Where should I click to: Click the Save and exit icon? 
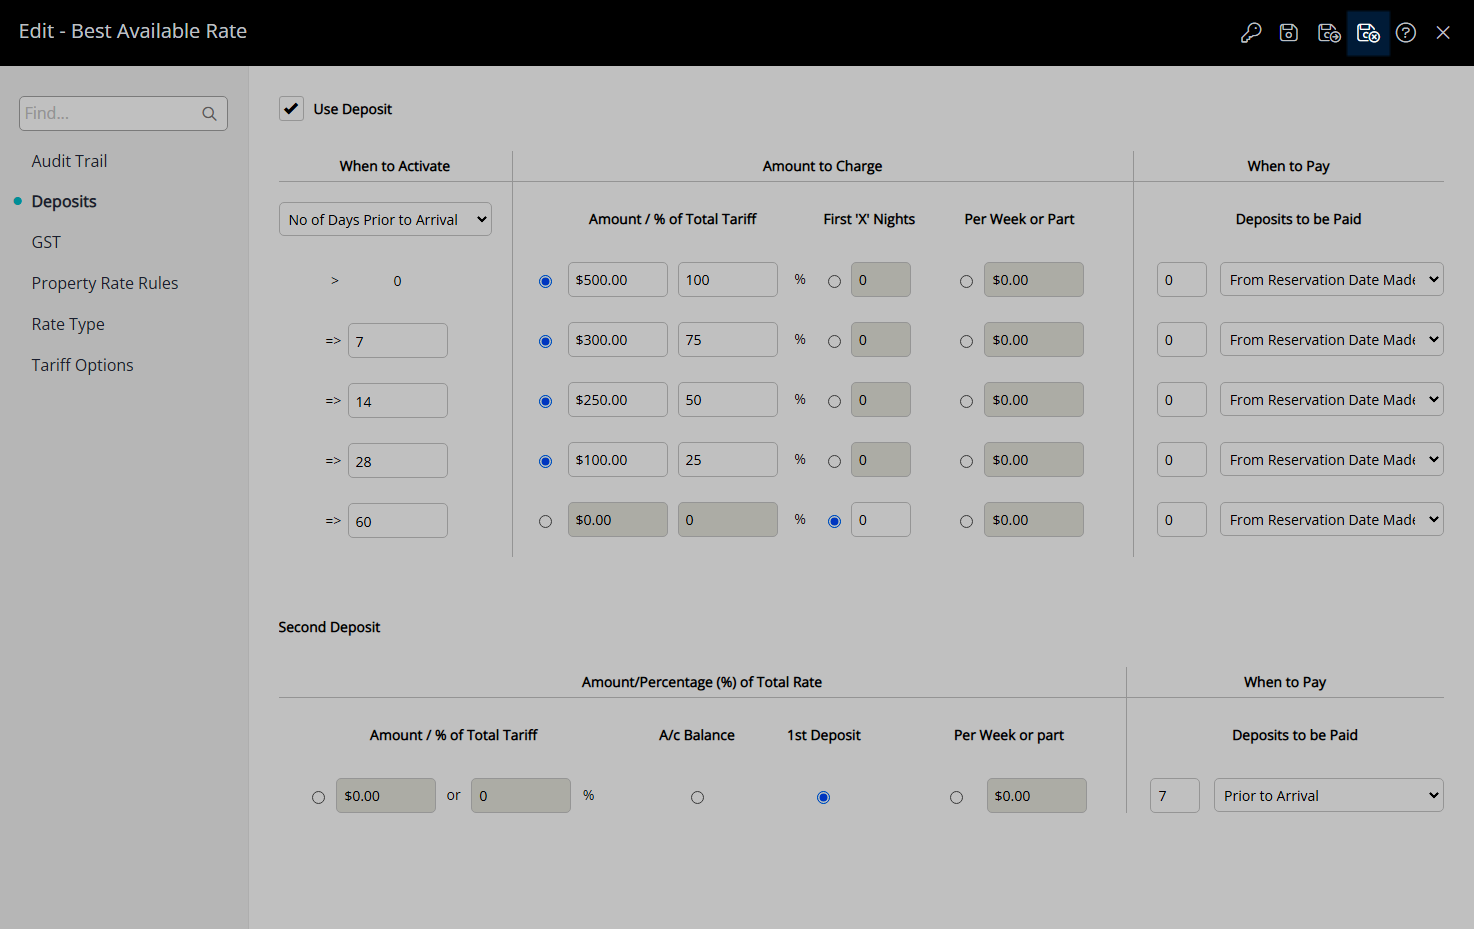point(1368,33)
